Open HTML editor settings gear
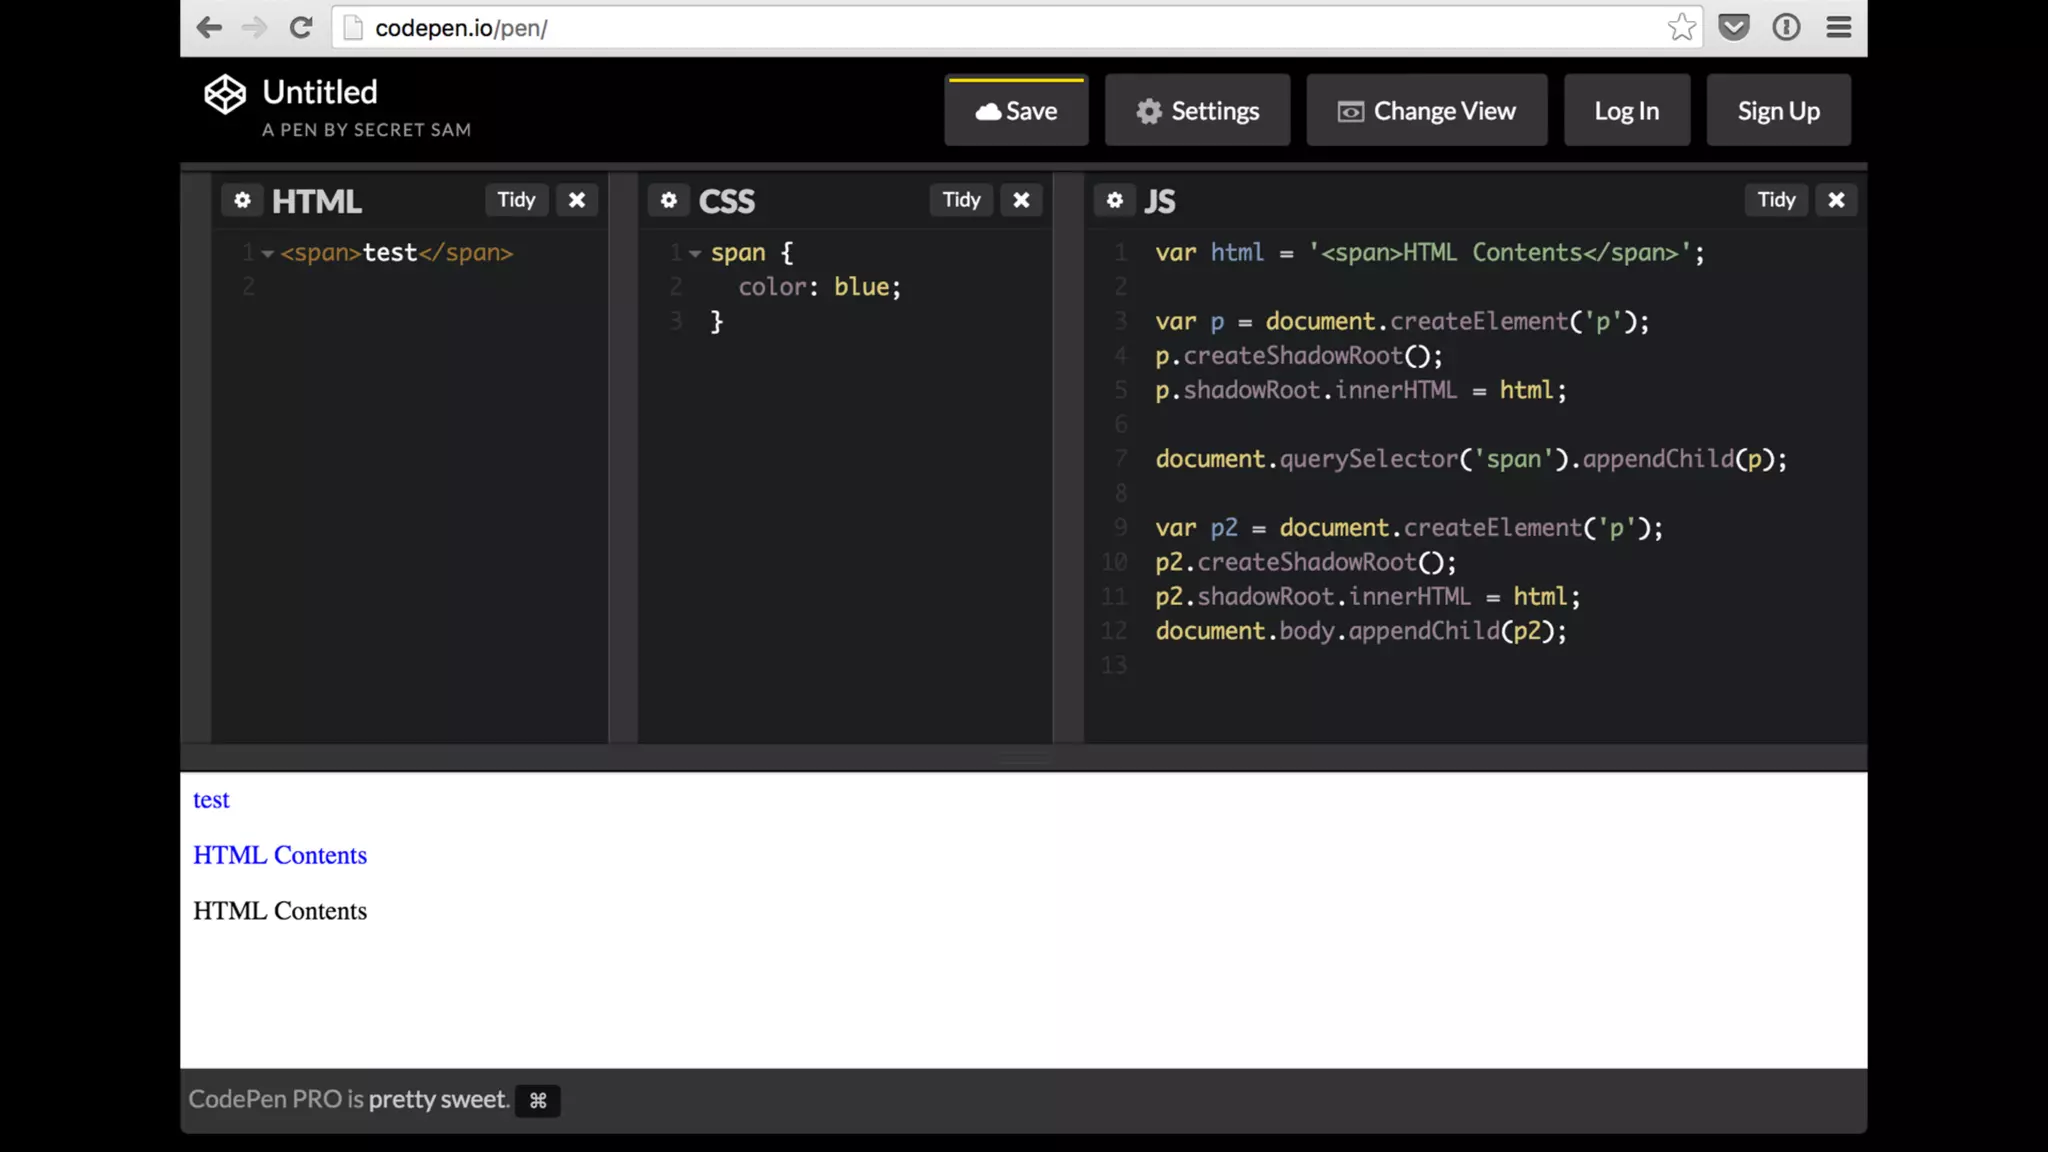 coord(242,200)
